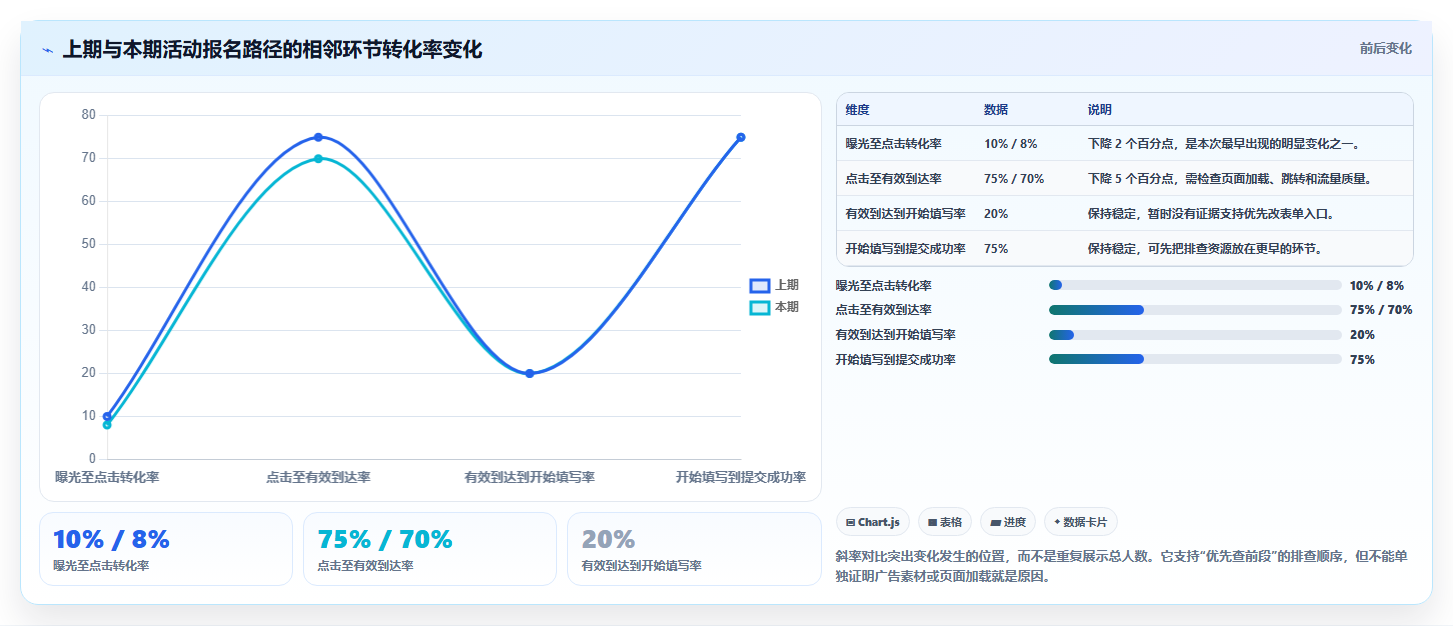Open the 20% stat card
This screenshot has width=1453, height=626.
[694, 549]
